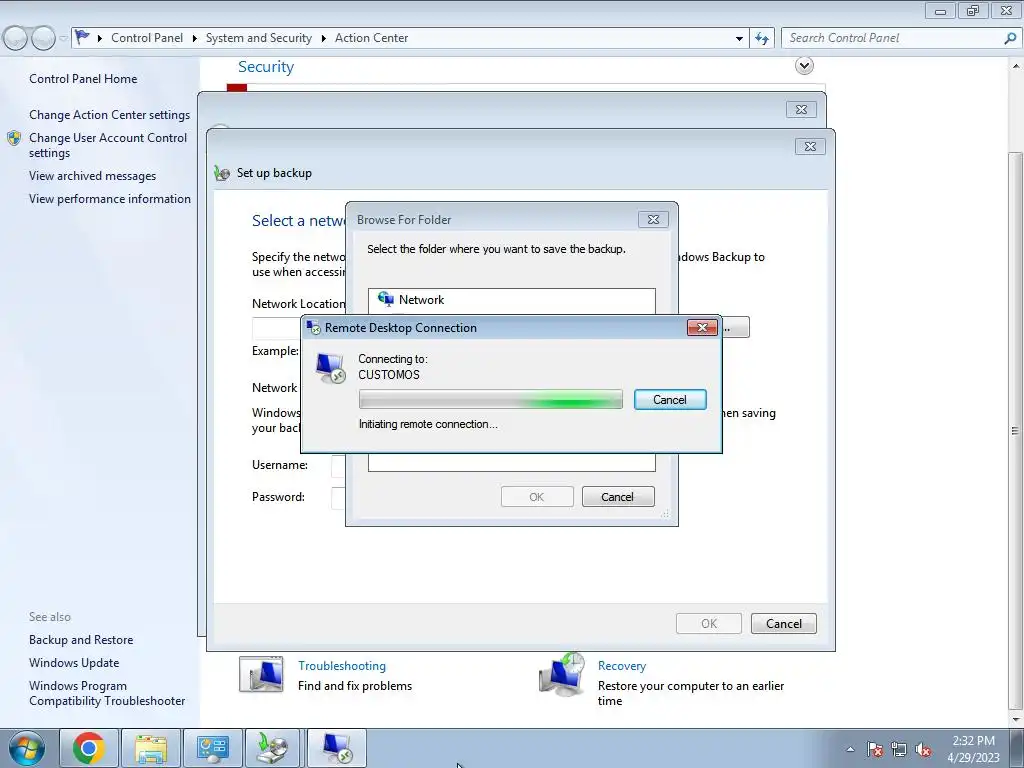Click the muted volume tray icon
This screenshot has width=1024, height=768.
pos(923,749)
